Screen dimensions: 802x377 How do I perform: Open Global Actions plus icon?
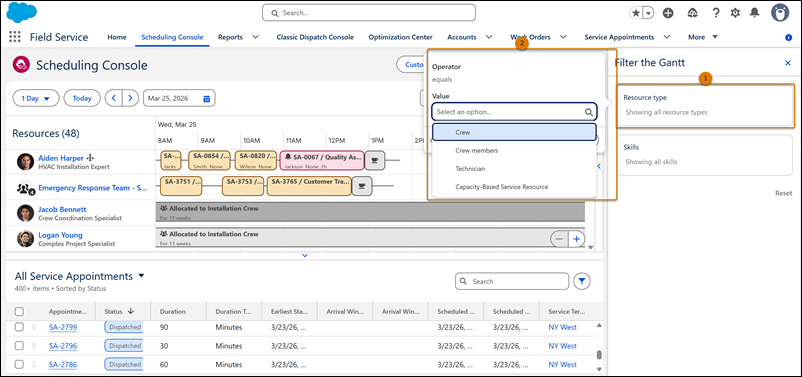click(x=668, y=13)
